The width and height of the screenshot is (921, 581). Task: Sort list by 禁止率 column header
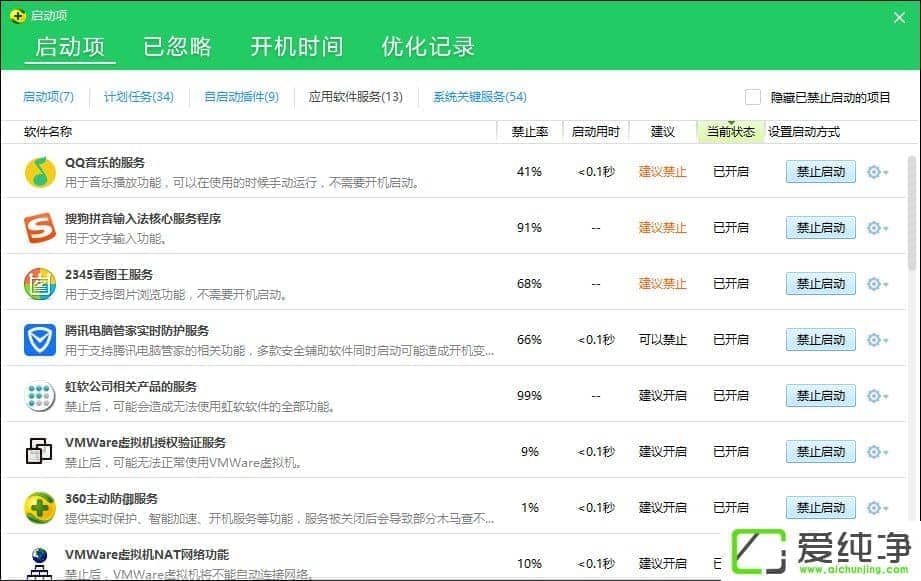(529, 132)
